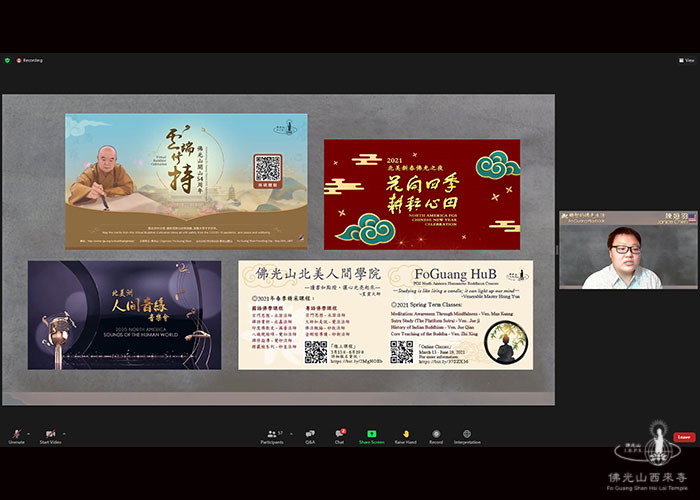Image resolution: width=700 pixels, height=500 pixels.
Task: Start recording with the Record button
Action: point(436,436)
